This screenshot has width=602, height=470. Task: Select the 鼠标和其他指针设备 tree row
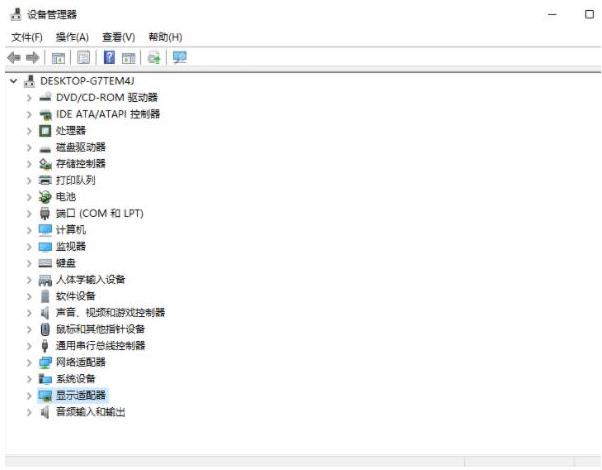coord(100,329)
